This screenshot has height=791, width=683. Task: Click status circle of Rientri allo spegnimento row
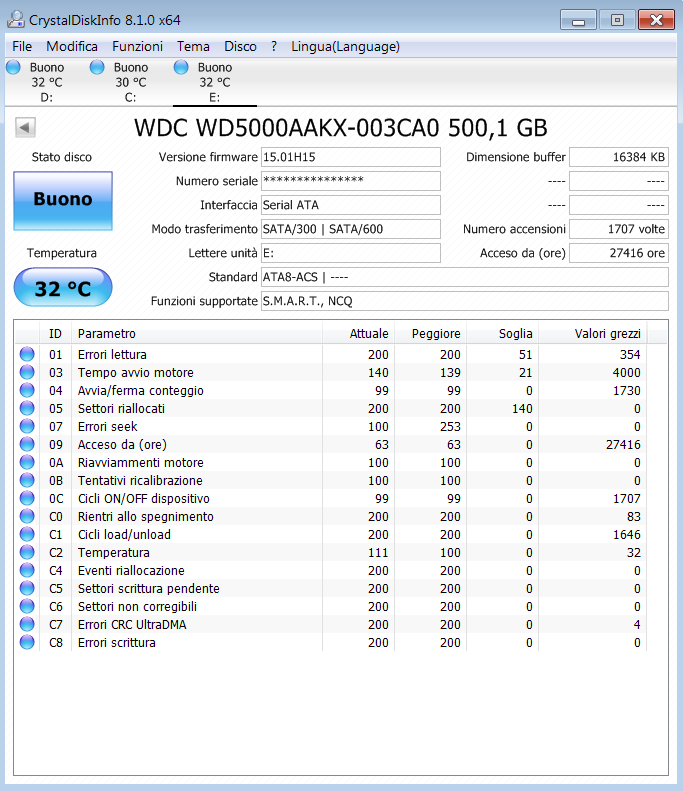(27, 516)
